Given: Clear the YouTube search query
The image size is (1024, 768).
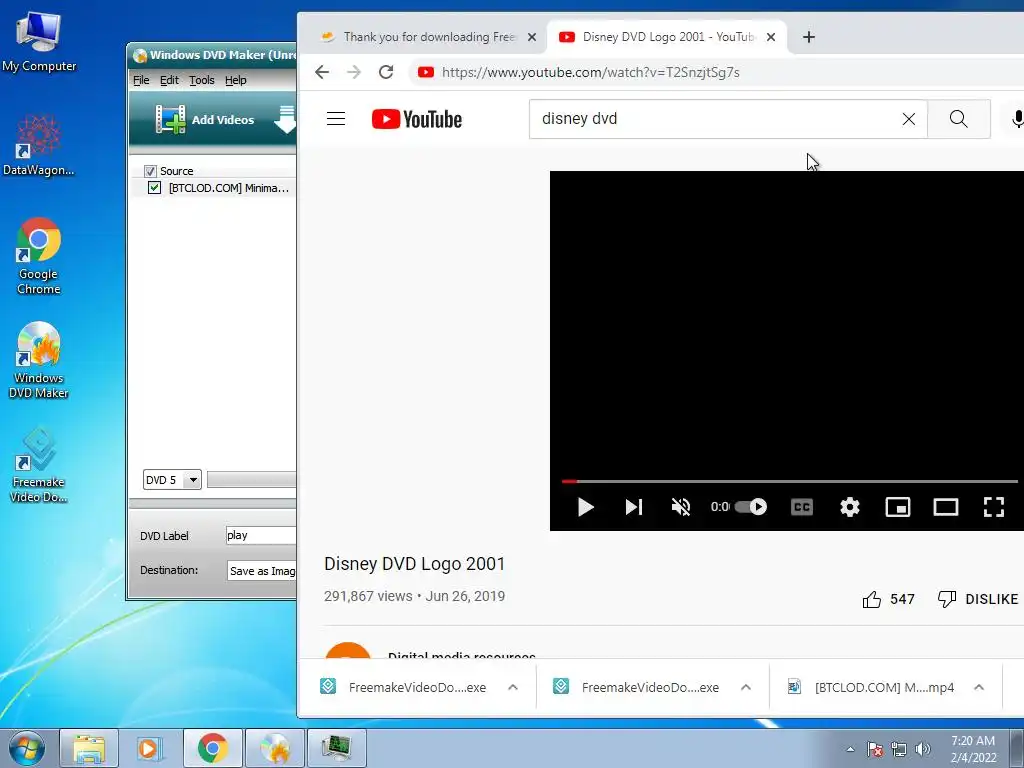Looking at the screenshot, I should tap(908, 119).
